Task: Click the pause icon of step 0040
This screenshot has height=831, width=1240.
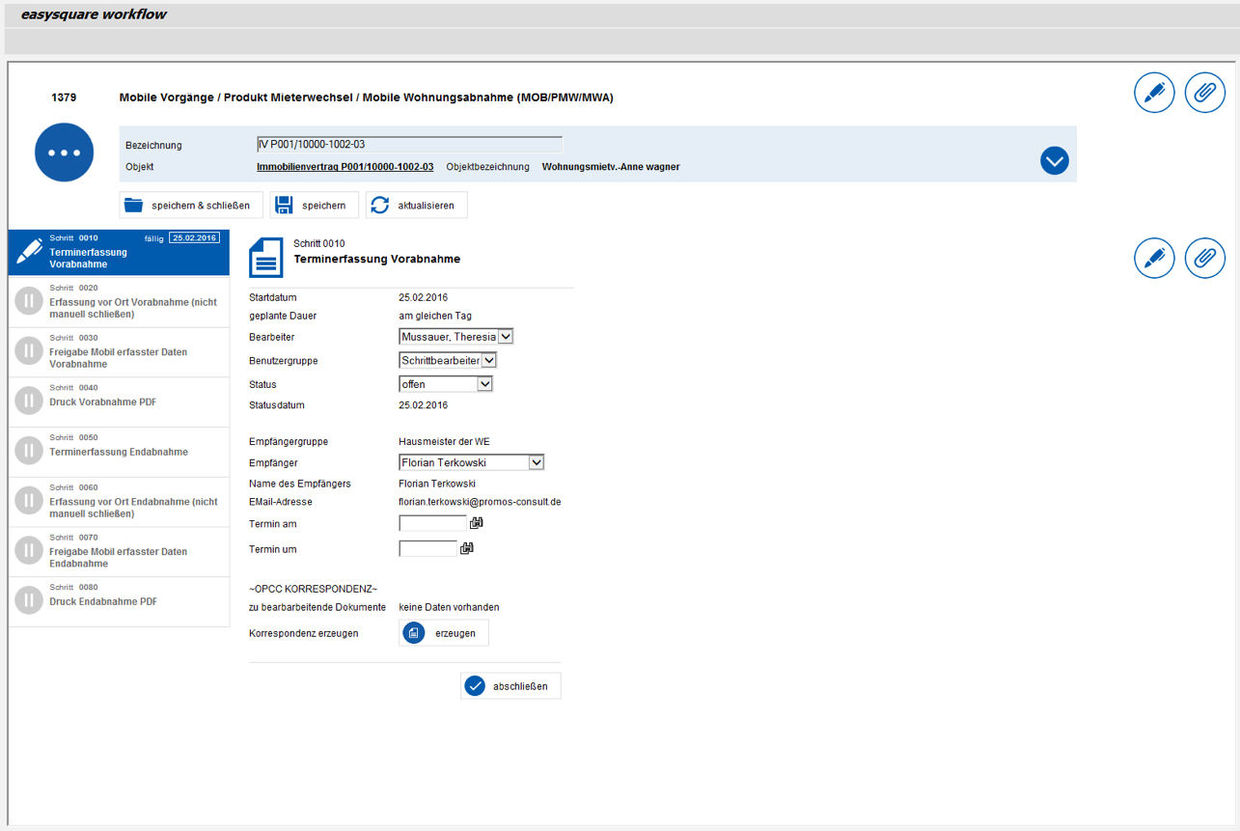Action: tap(29, 401)
